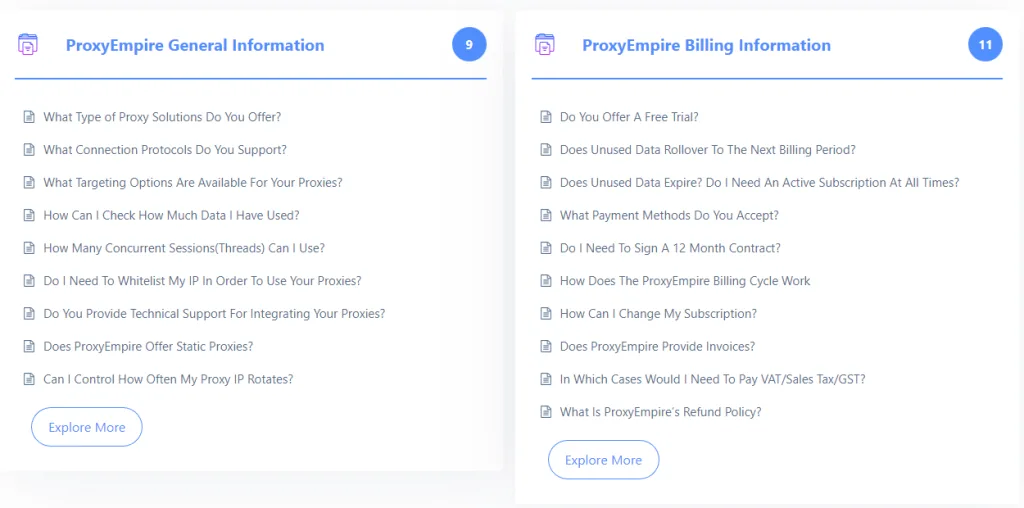Image resolution: width=1024 pixels, height=508 pixels.
Task: Read the VAT/Sales Tax/GST article
Action: click(x=712, y=379)
